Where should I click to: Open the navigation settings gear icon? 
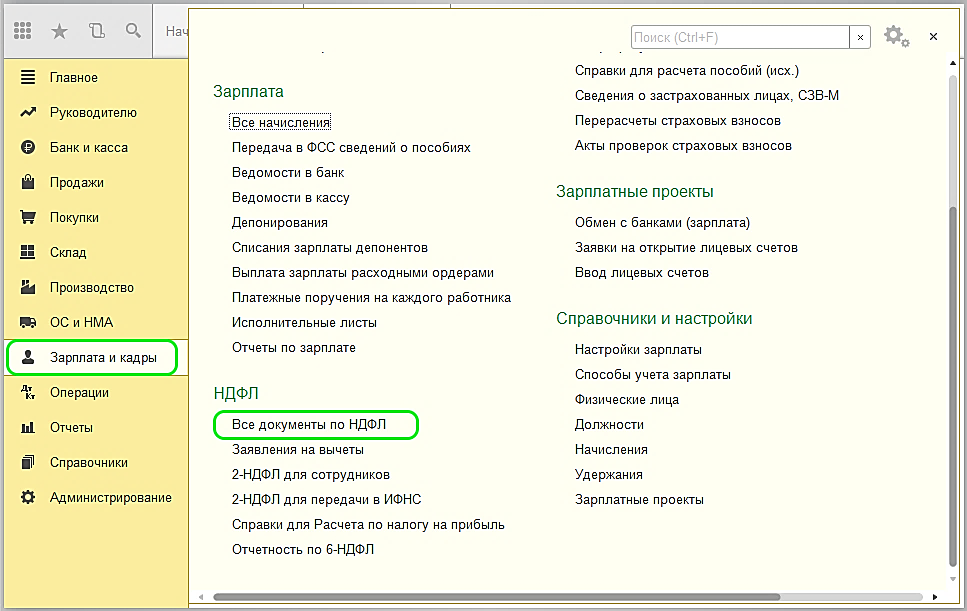896,36
